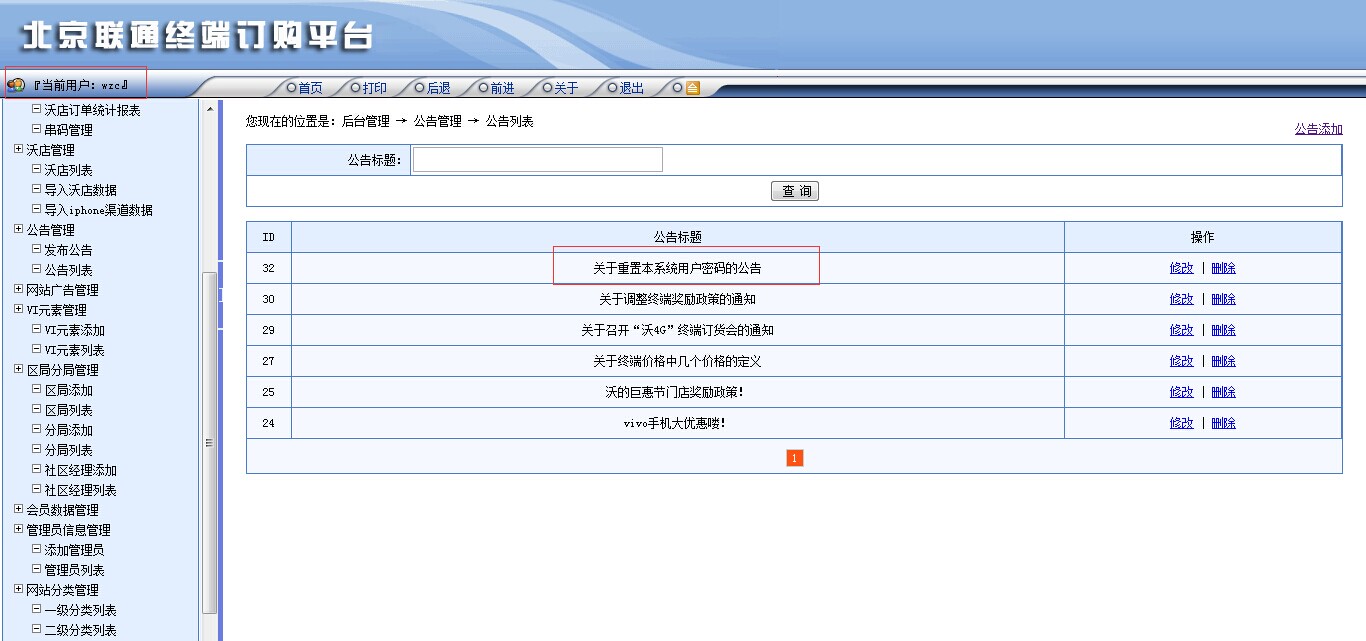The image size is (1366, 641).
Task: Open 区局添加 in the sidebar
Action: (x=68, y=390)
